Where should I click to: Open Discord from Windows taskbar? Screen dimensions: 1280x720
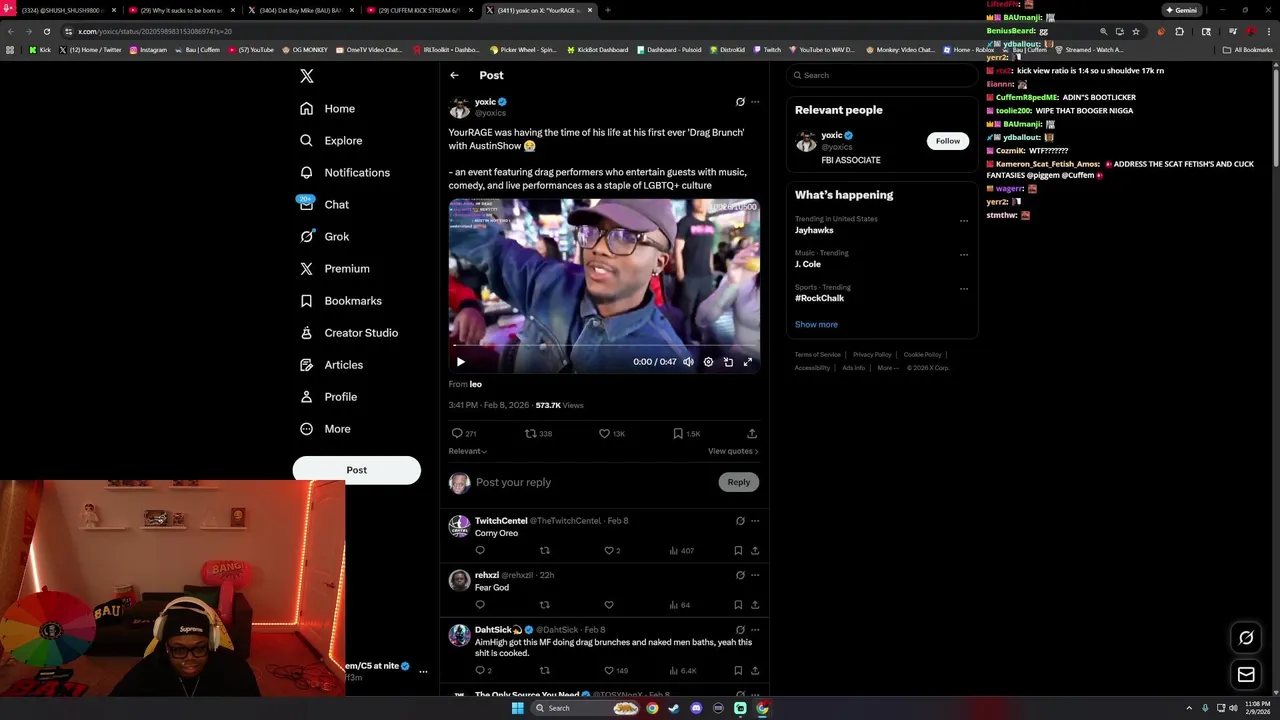(696, 708)
